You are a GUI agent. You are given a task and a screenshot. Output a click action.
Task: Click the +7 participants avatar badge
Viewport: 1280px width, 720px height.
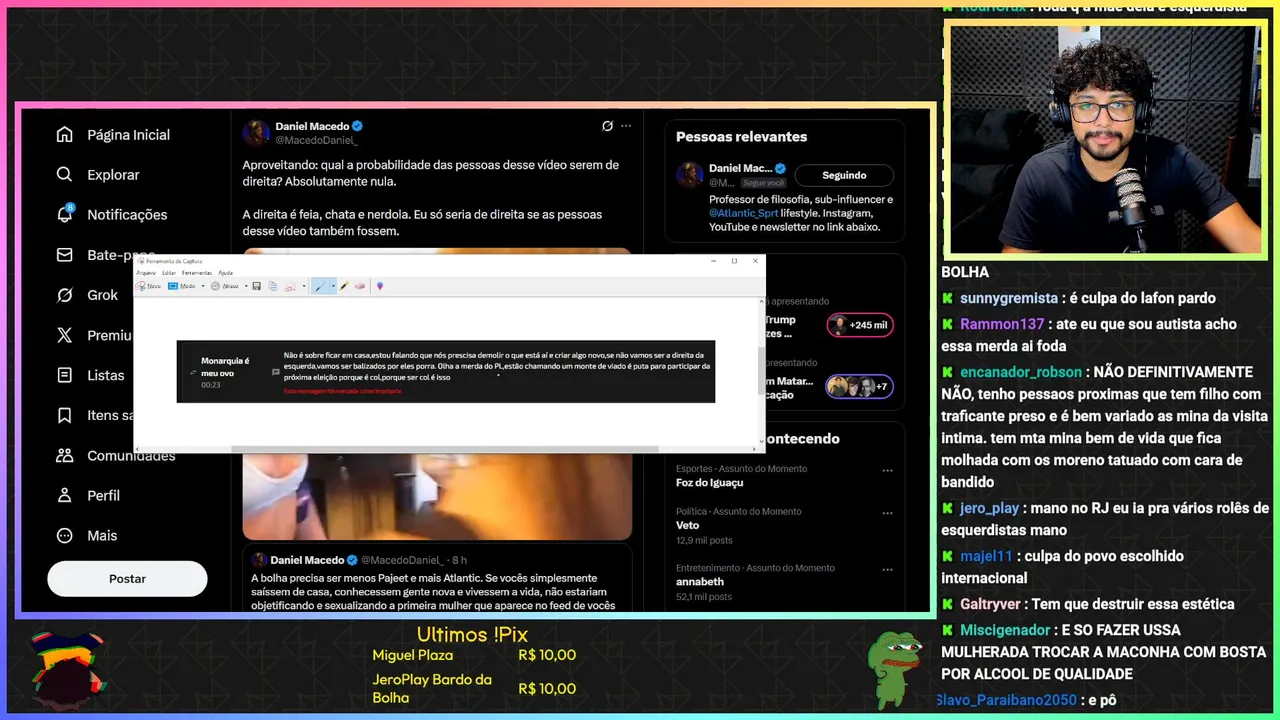tap(860, 386)
